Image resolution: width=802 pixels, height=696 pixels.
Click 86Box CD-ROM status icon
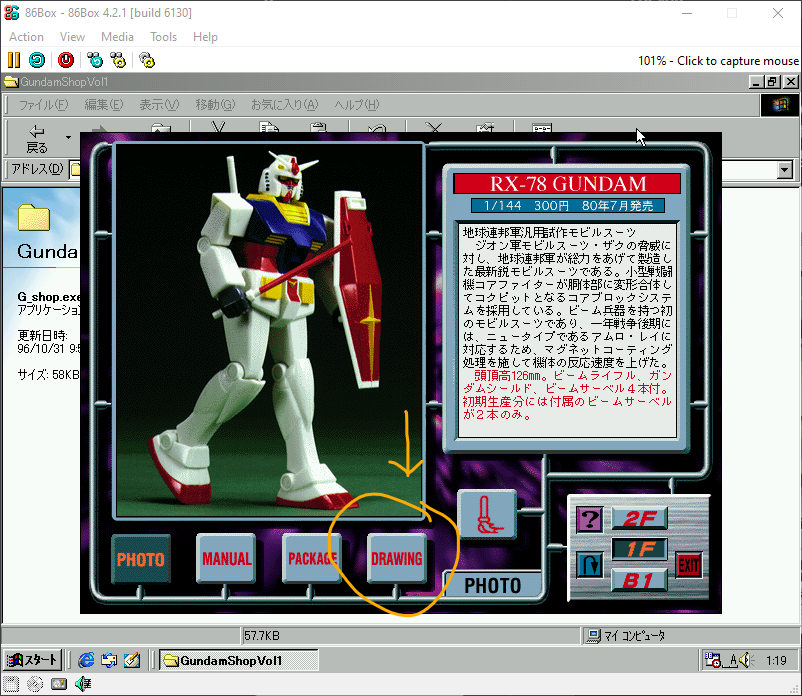pos(35,684)
